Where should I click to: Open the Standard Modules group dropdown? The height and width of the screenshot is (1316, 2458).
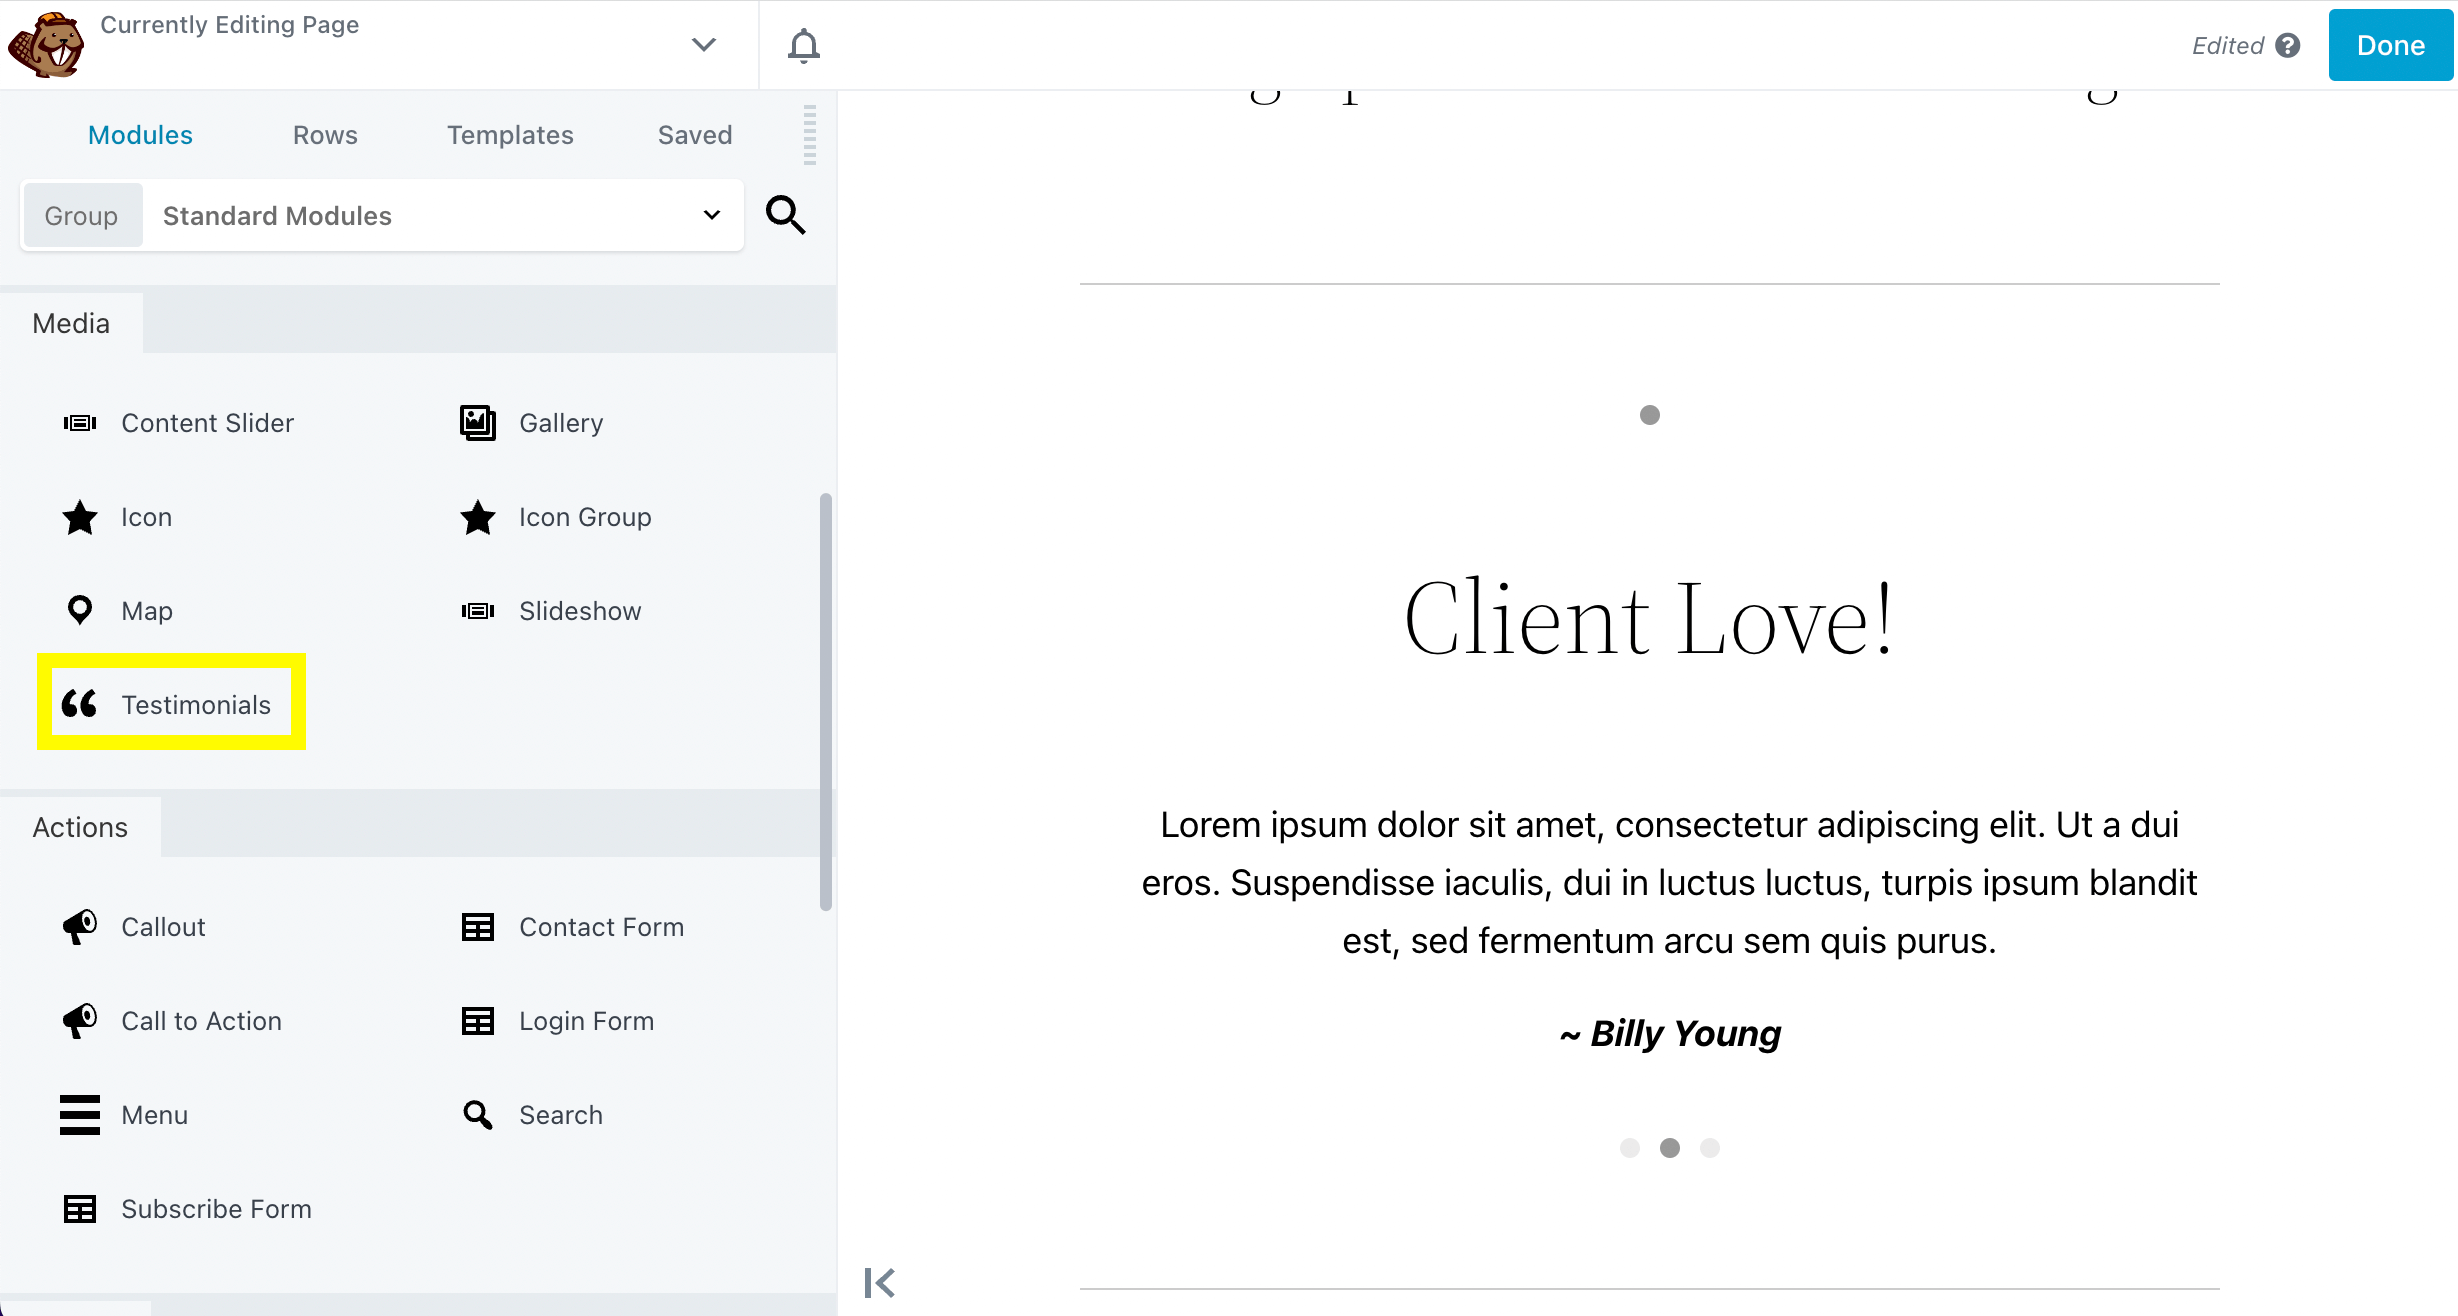(440, 216)
